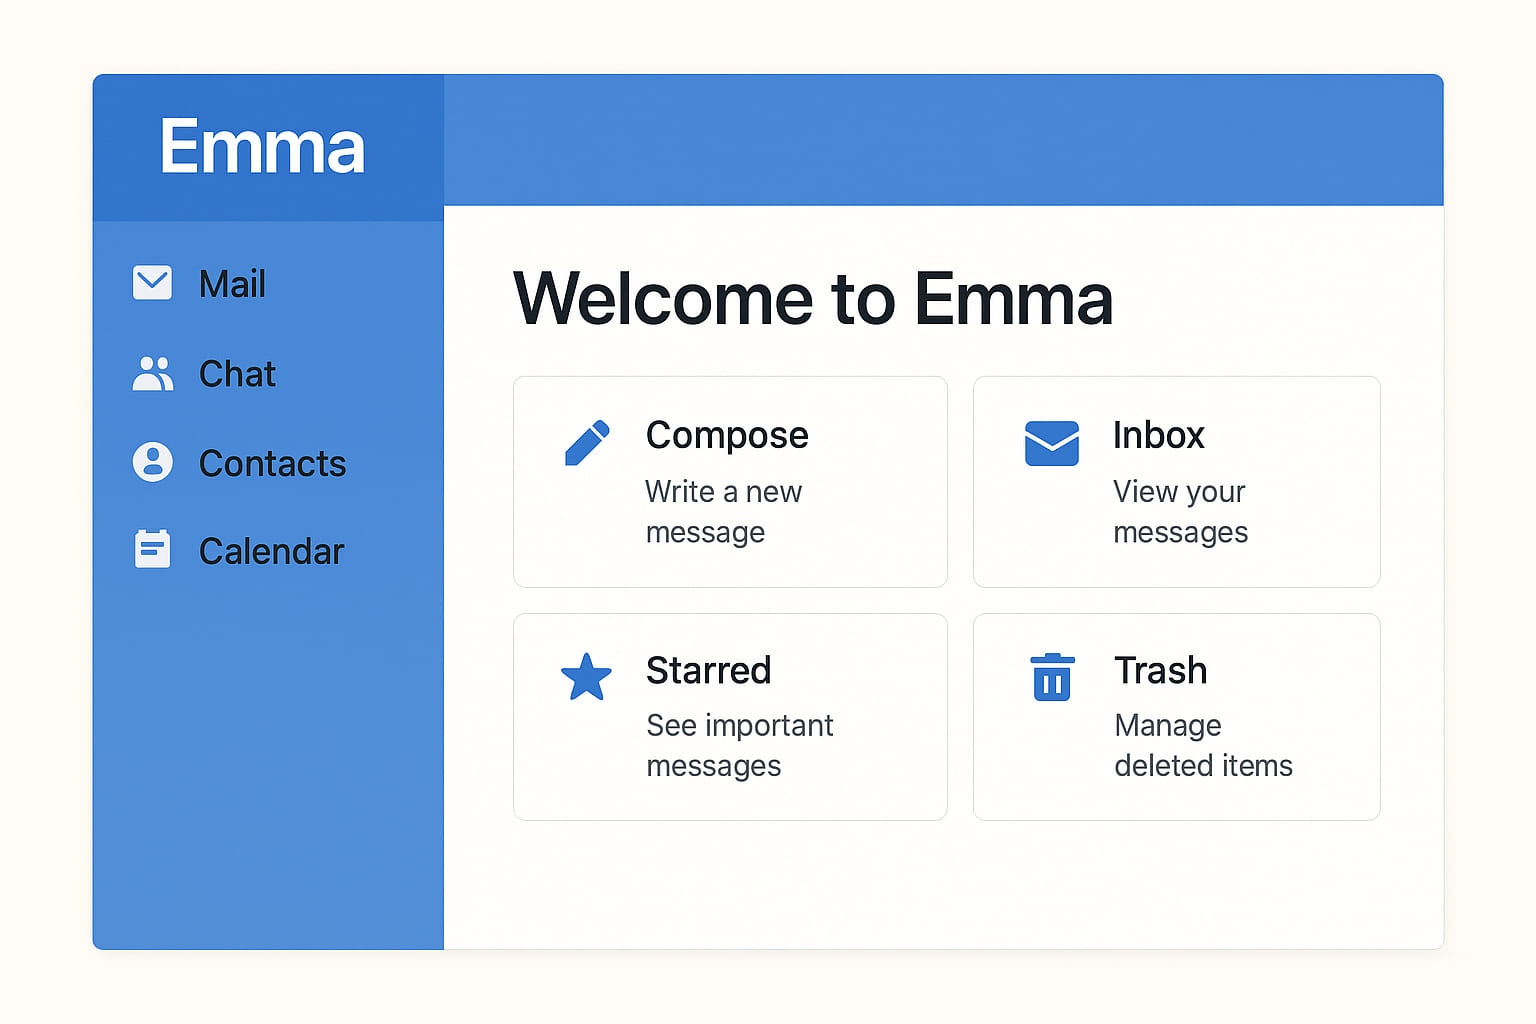Click the Inbox envelope icon

point(1051,443)
